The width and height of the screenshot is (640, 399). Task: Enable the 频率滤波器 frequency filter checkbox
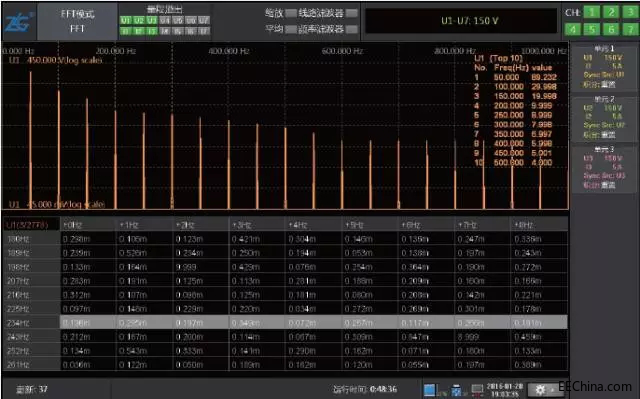(x=352, y=29)
